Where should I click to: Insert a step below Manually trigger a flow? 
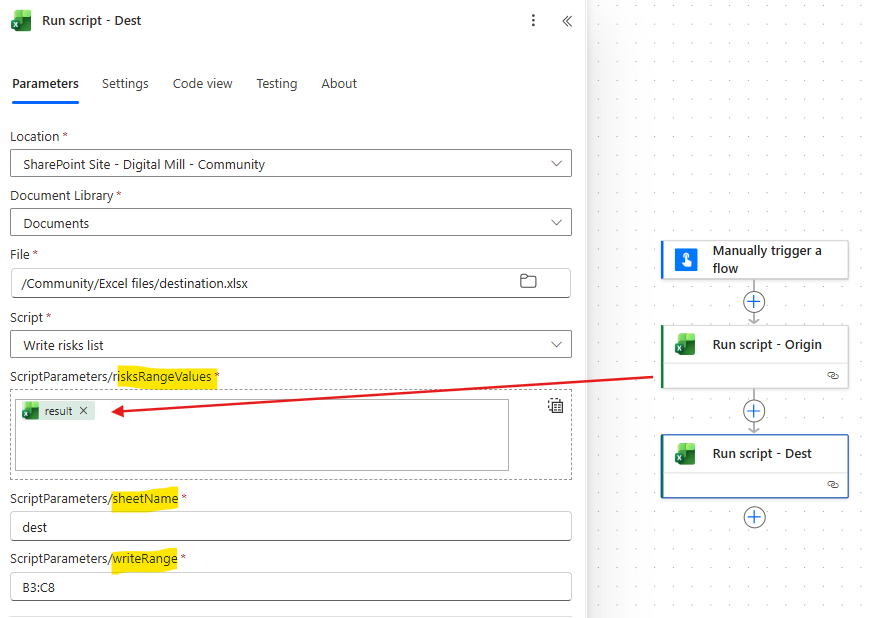click(754, 302)
